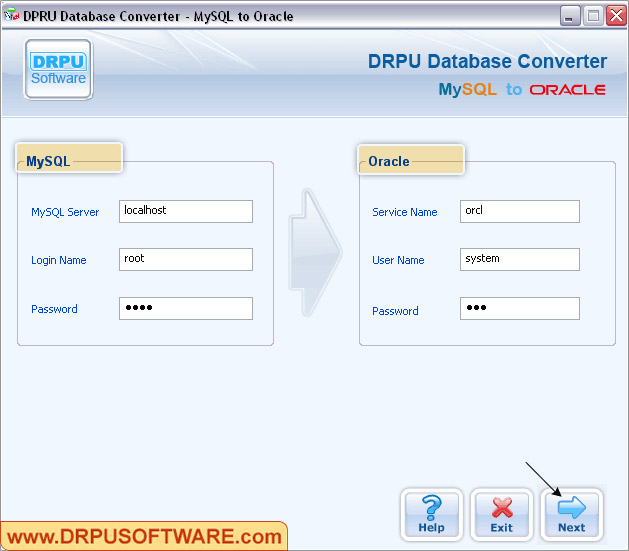Open Help with the question mark button
The image size is (629, 551).
(x=432, y=515)
